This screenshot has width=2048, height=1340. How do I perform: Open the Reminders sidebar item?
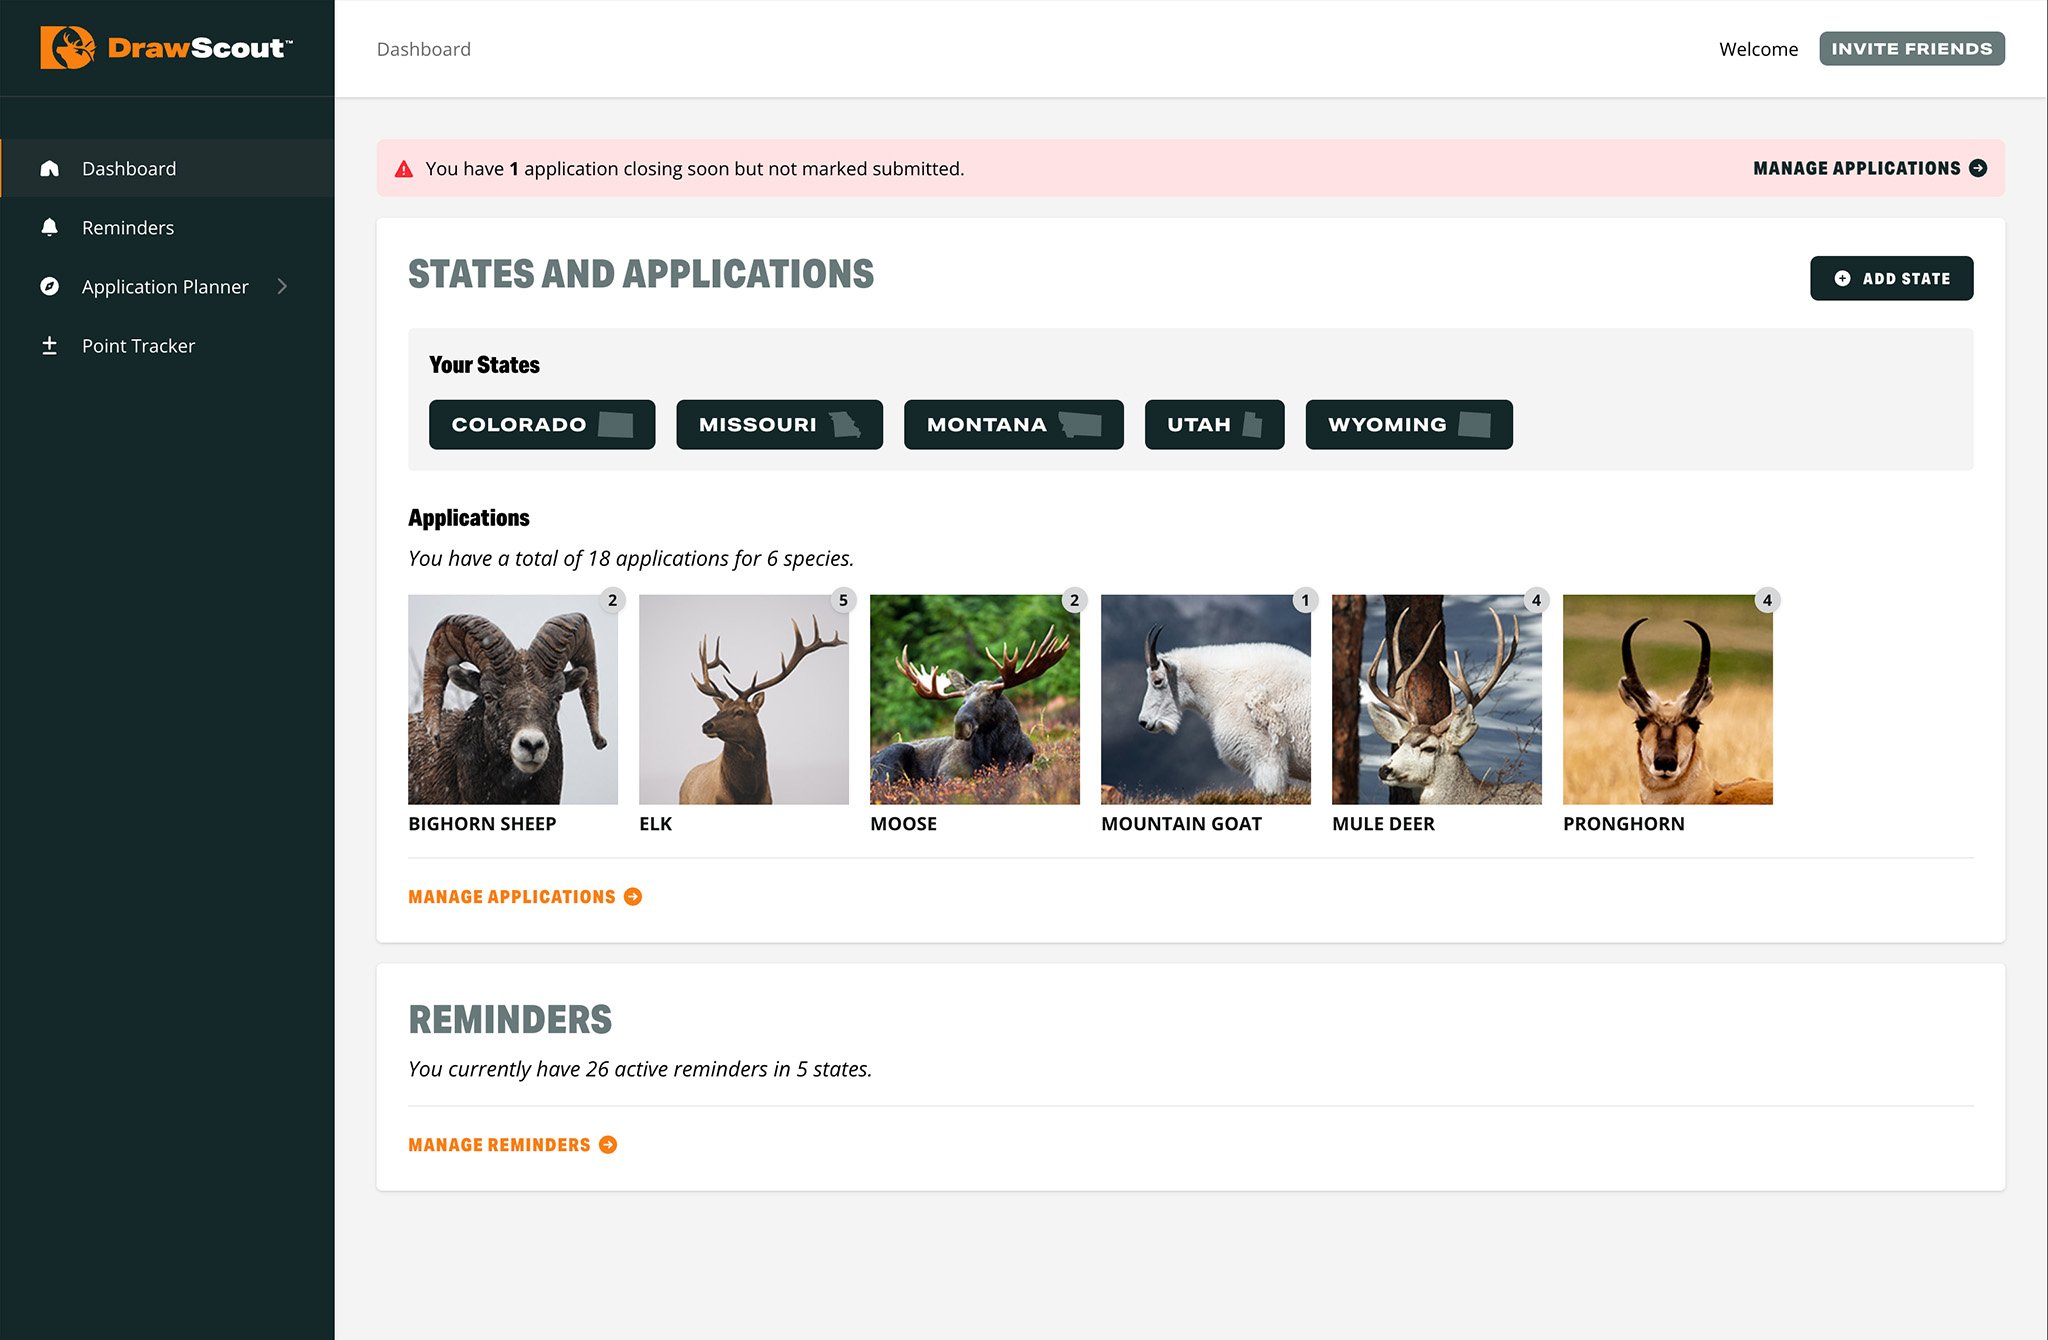click(128, 227)
